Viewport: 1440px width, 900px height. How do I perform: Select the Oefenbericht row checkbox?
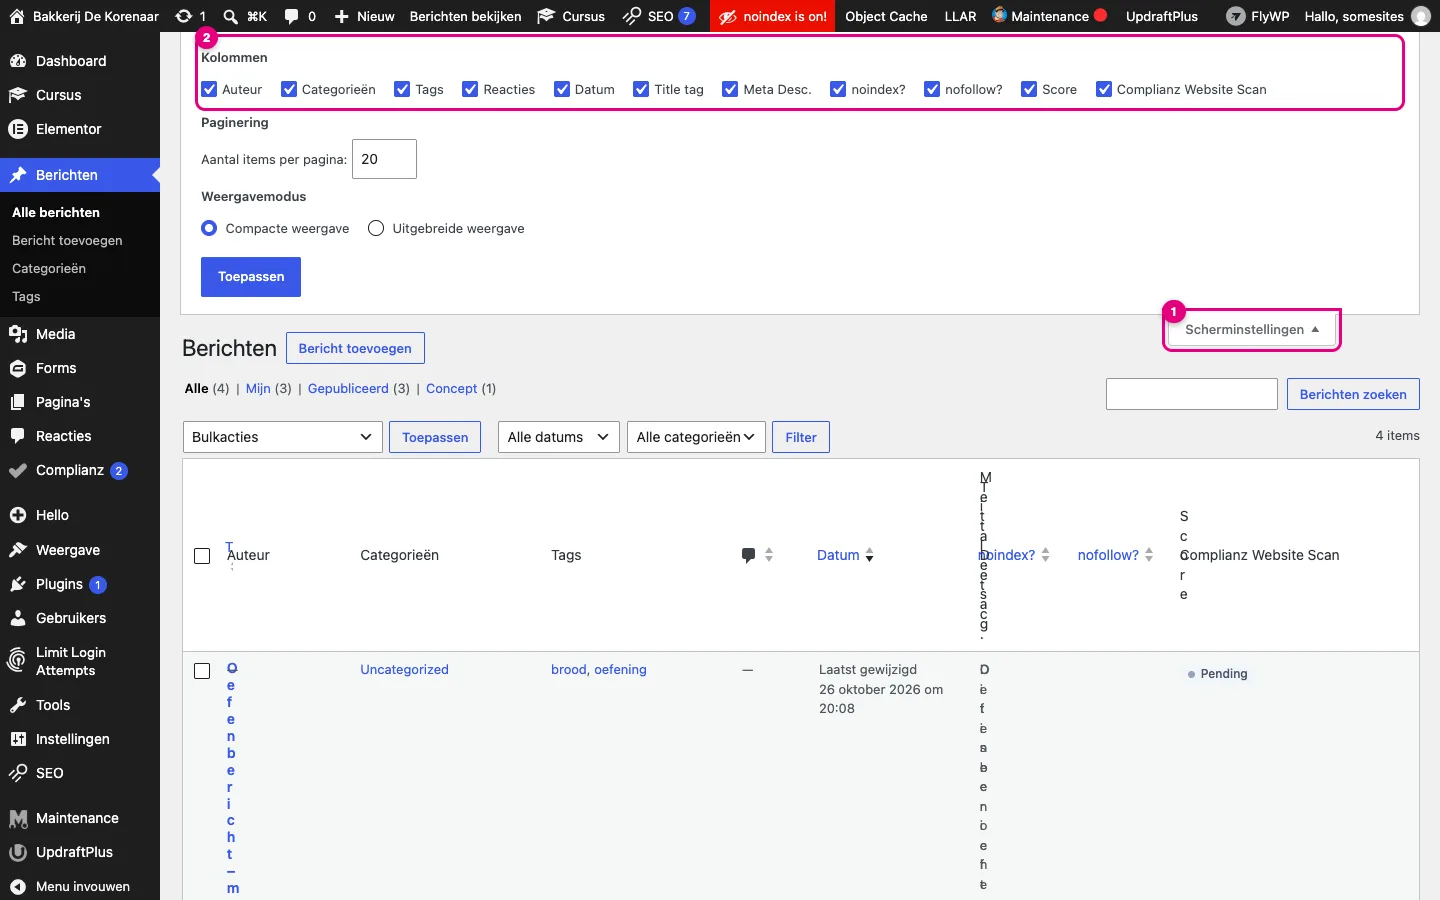(202, 671)
